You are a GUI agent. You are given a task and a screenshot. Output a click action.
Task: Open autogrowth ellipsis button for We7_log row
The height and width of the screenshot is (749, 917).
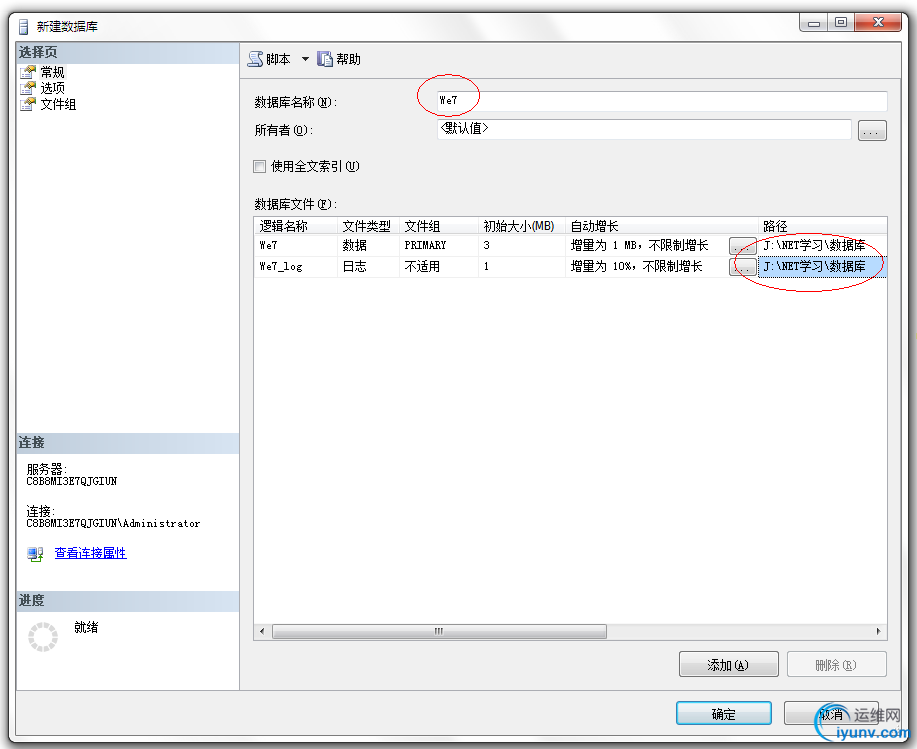tap(743, 267)
